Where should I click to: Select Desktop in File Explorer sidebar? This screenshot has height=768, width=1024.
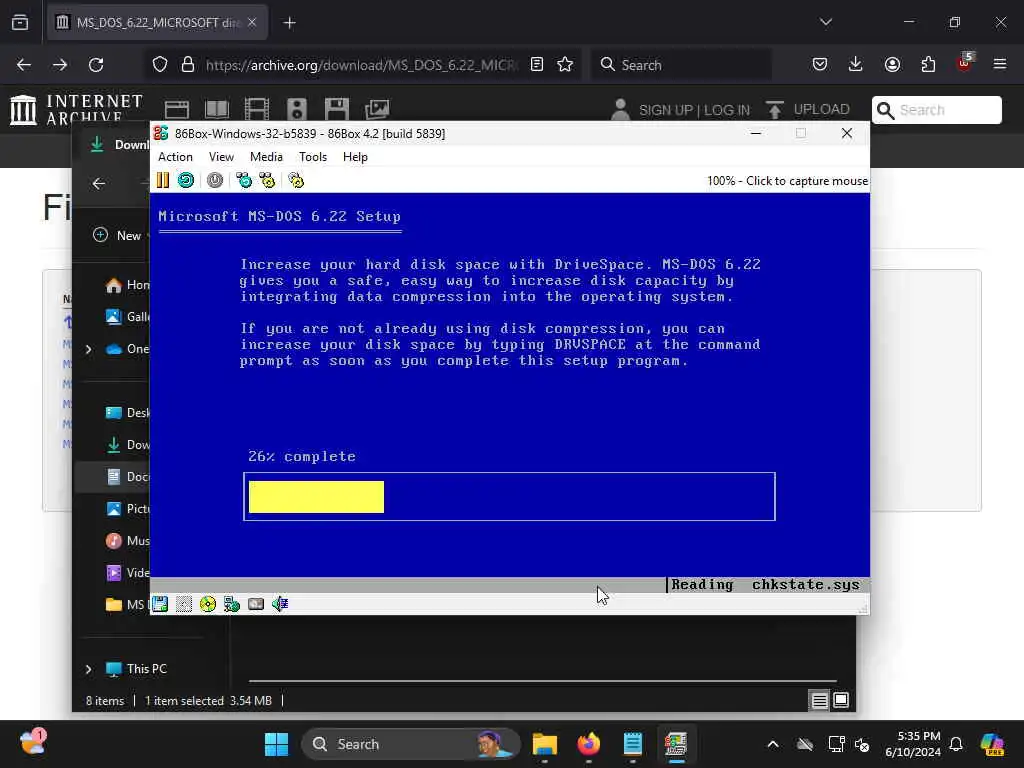pyautogui.click(x=127, y=413)
